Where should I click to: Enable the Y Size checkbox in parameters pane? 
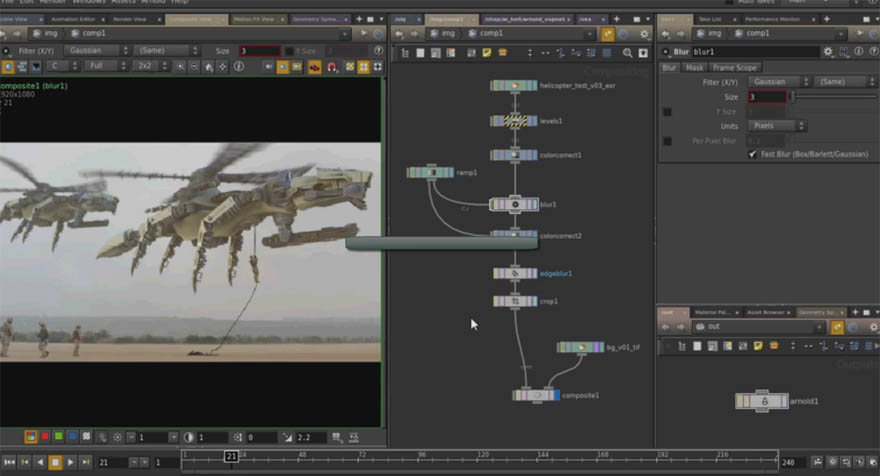[x=667, y=112]
